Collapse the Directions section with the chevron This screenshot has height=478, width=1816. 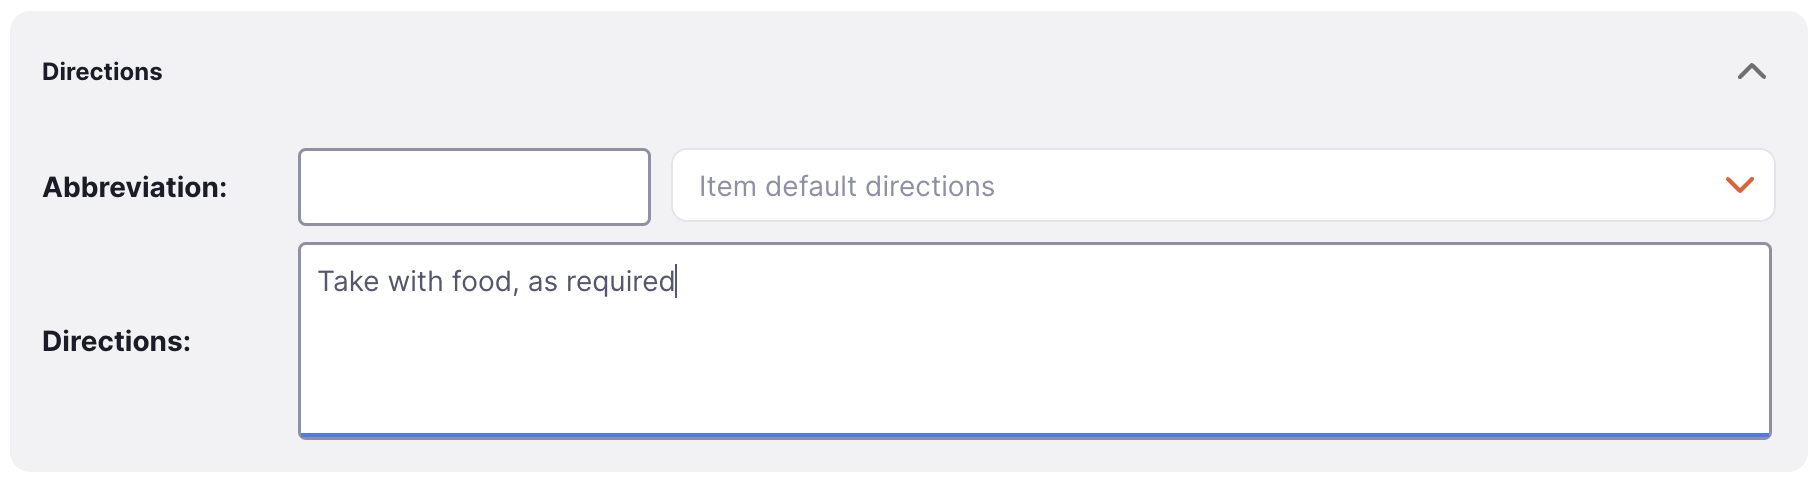coord(1751,72)
